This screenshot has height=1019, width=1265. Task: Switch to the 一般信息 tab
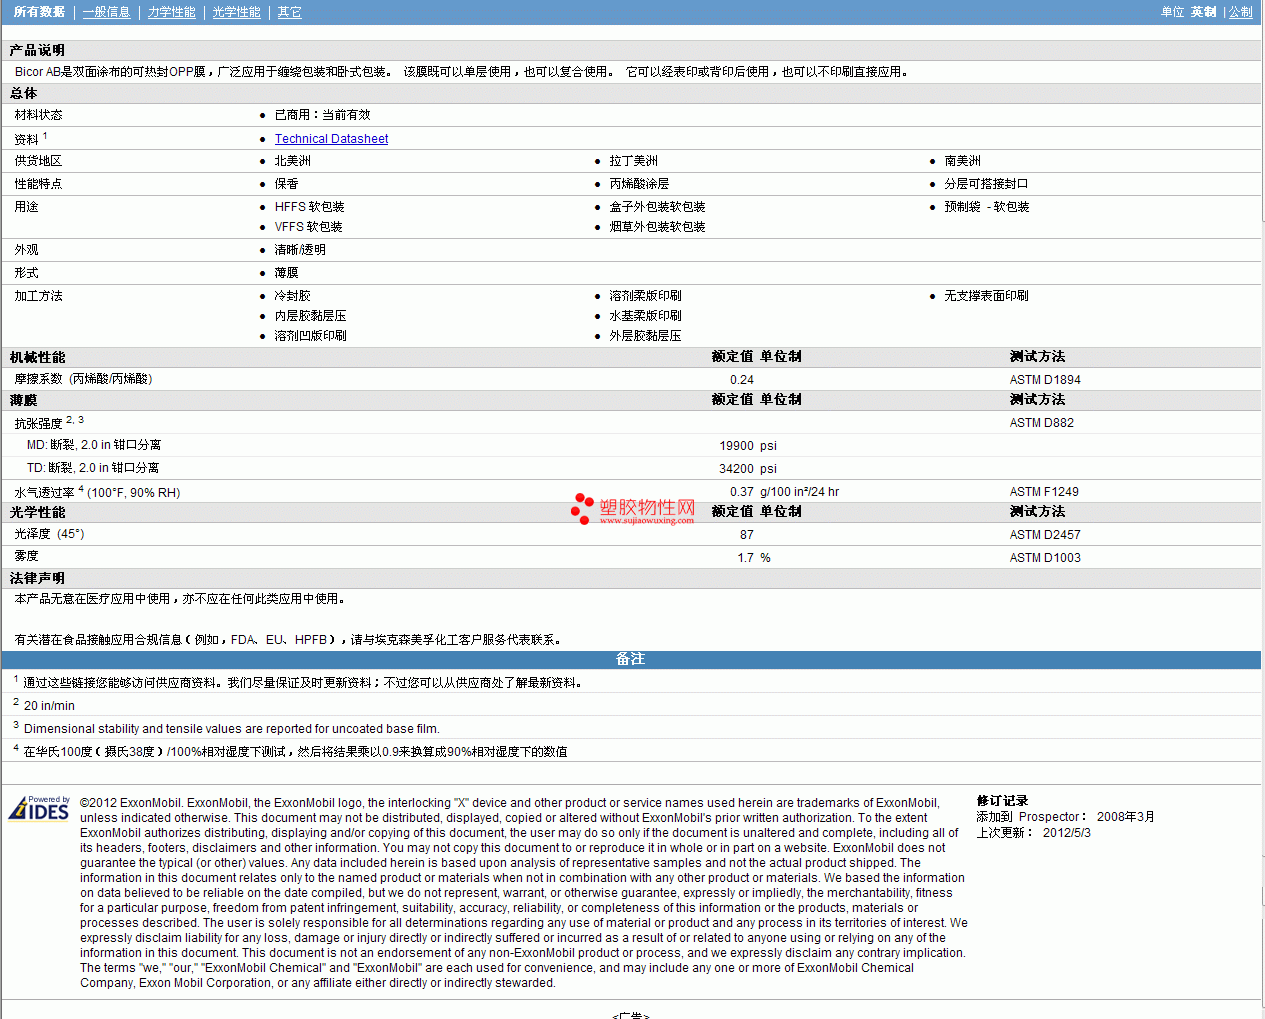point(107,12)
